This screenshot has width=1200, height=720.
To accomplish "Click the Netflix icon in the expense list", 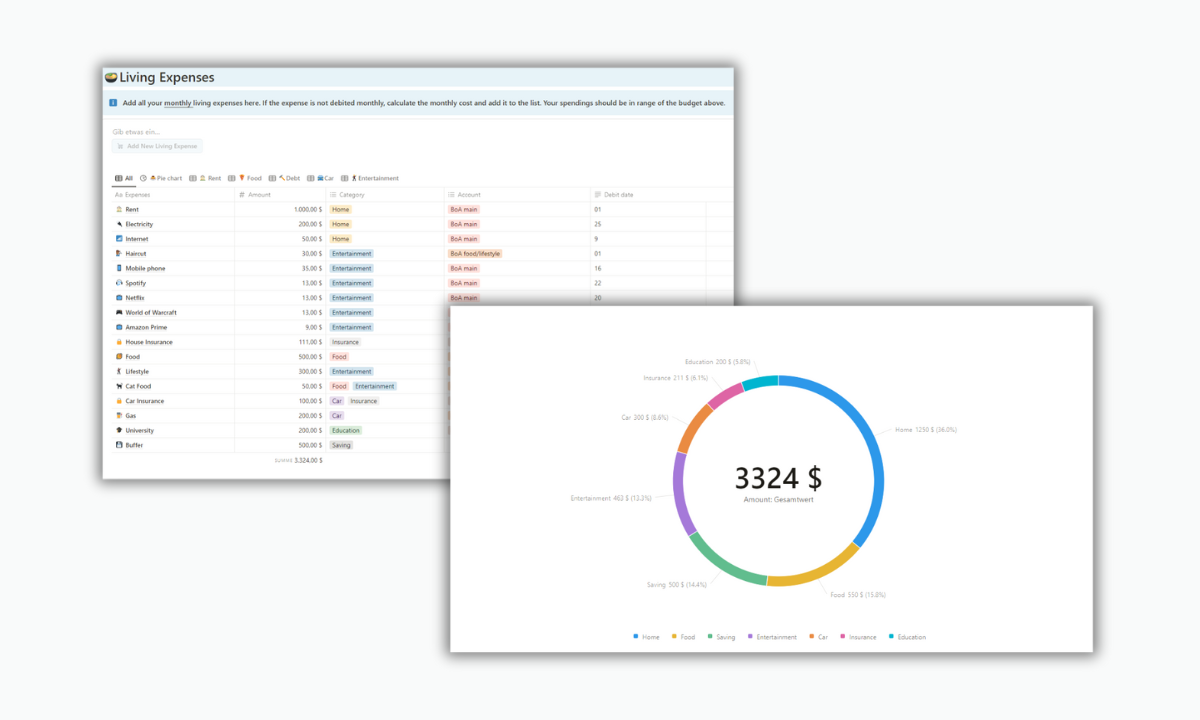I will [x=118, y=297].
